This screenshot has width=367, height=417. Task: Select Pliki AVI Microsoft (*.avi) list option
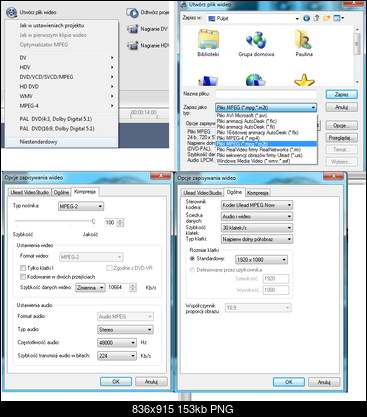(266, 116)
